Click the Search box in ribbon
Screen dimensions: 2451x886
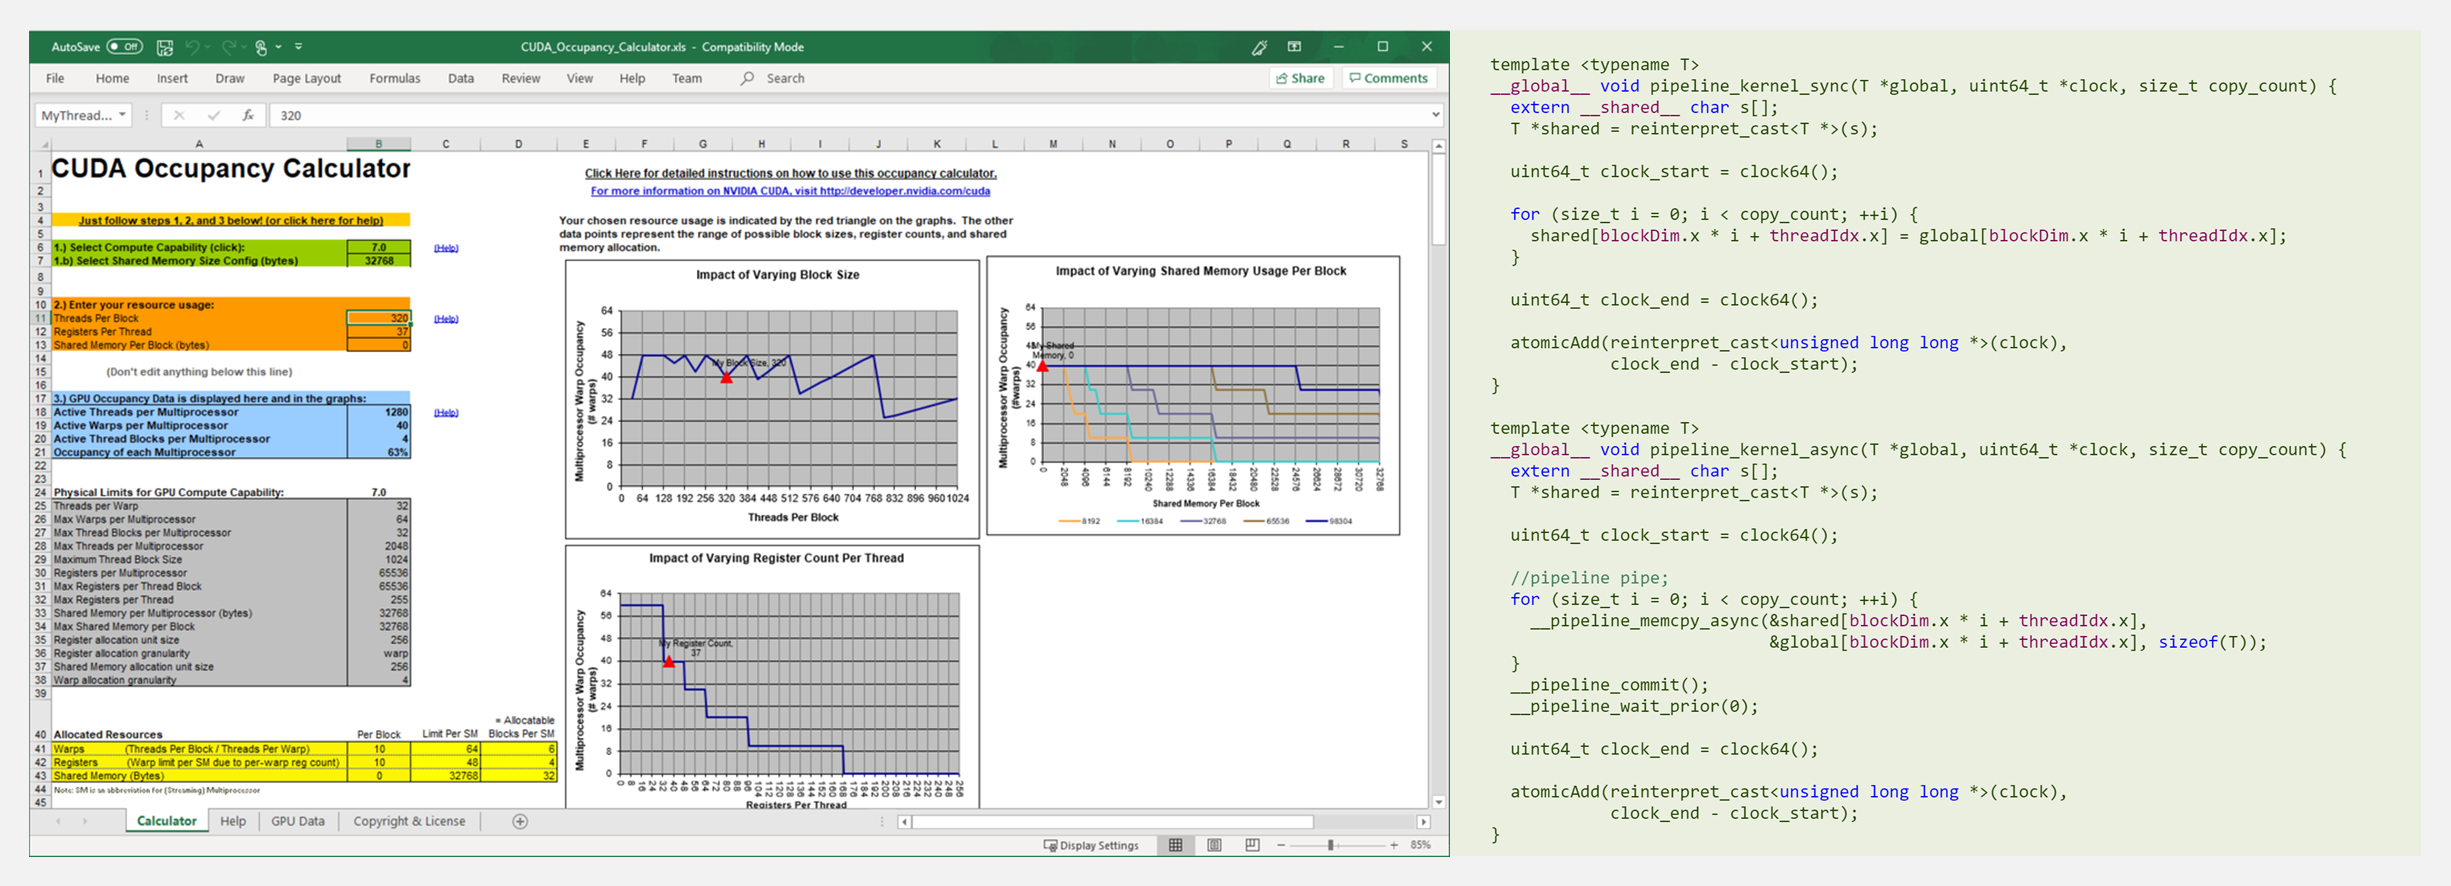(x=773, y=78)
